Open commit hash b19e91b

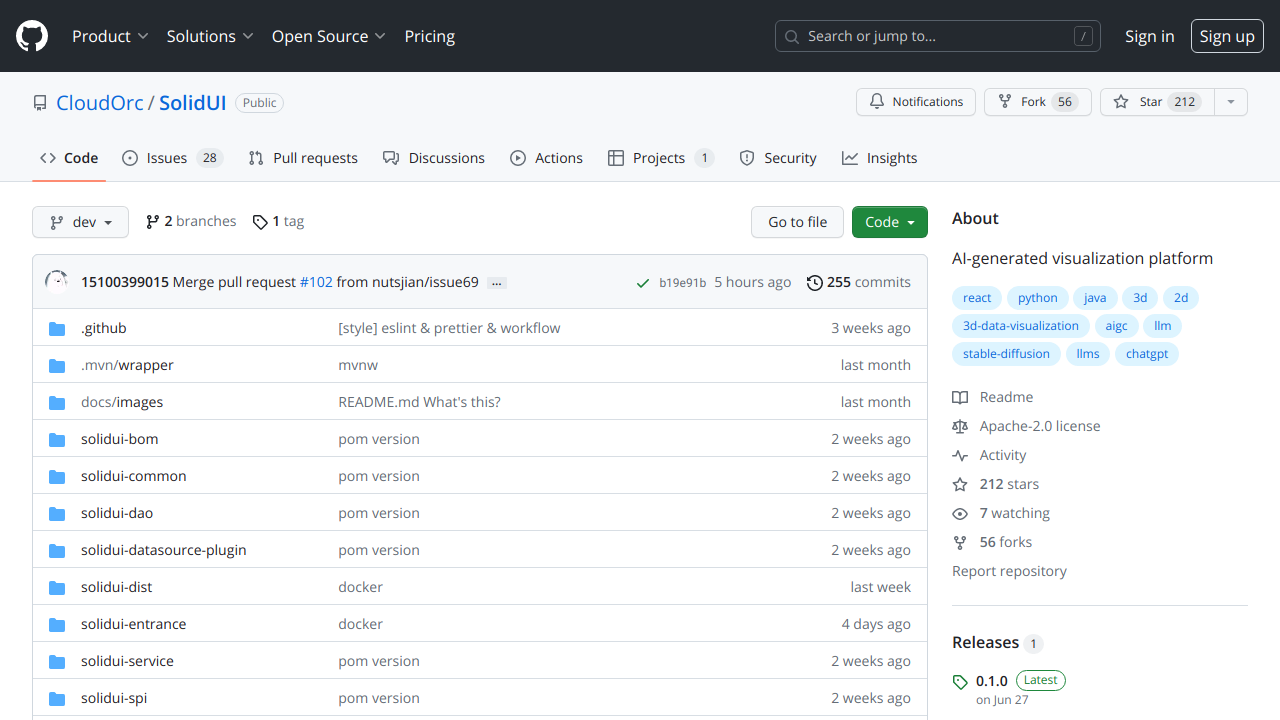683,283
